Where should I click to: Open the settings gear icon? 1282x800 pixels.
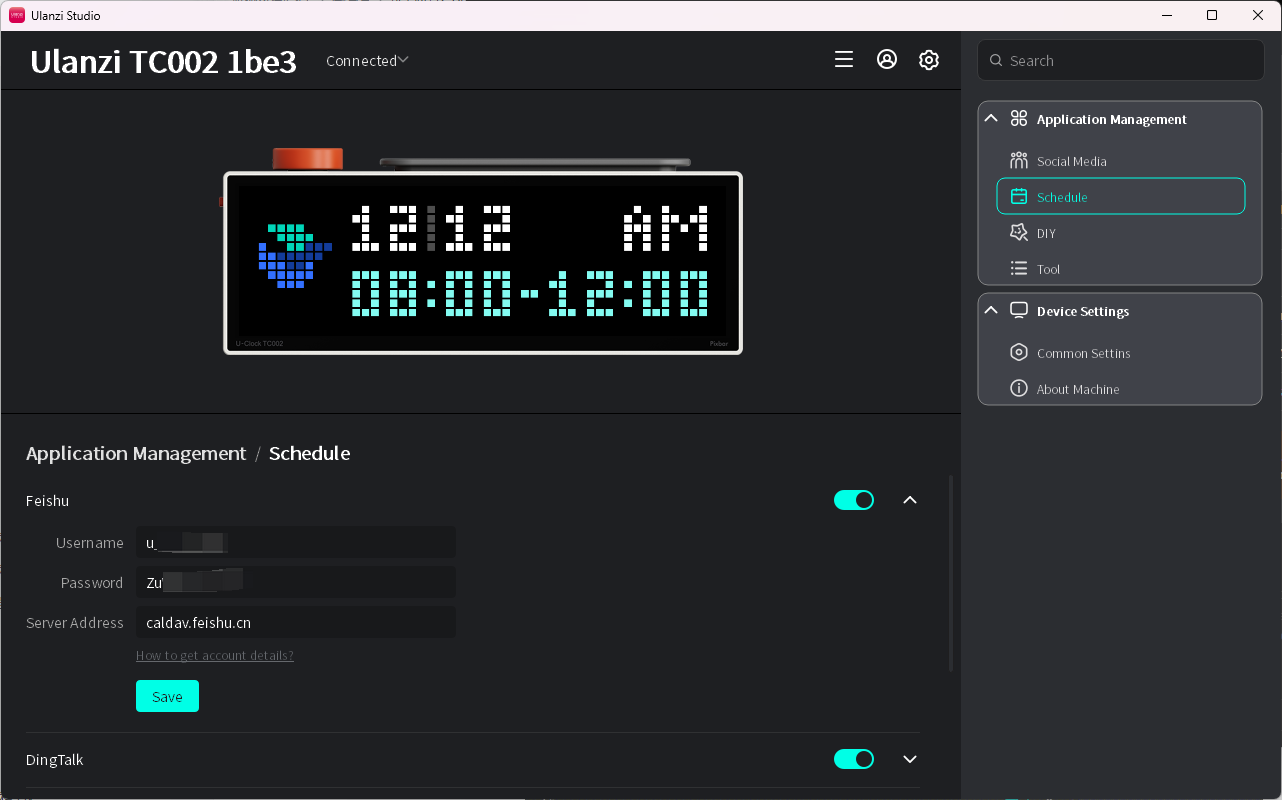929,60
